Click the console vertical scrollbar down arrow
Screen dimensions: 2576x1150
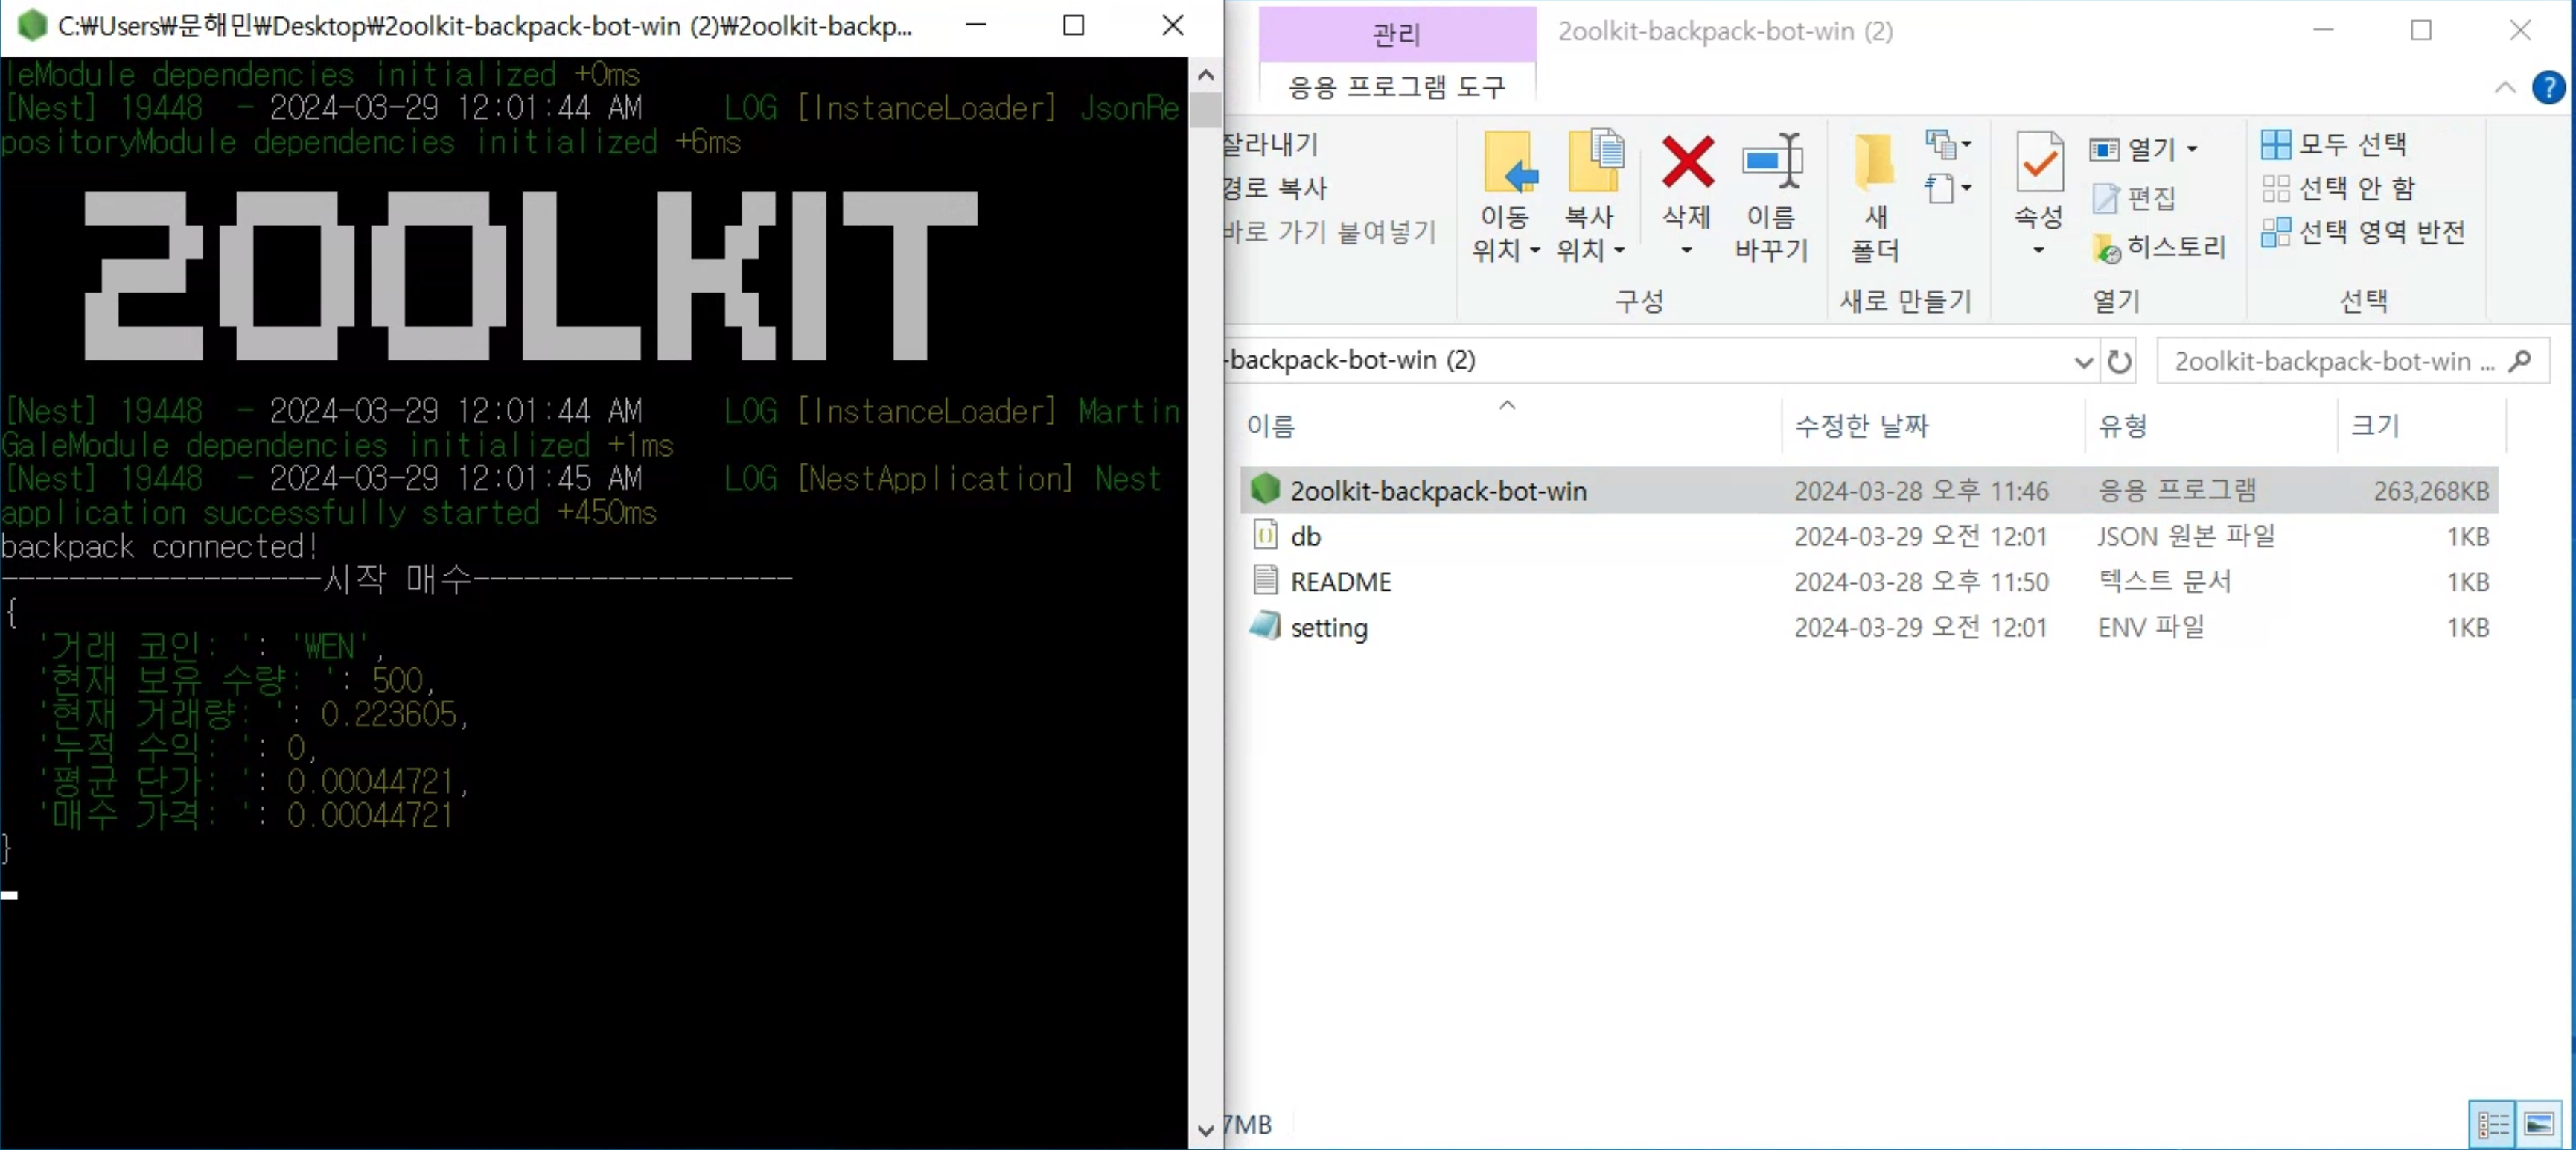1205,1130
